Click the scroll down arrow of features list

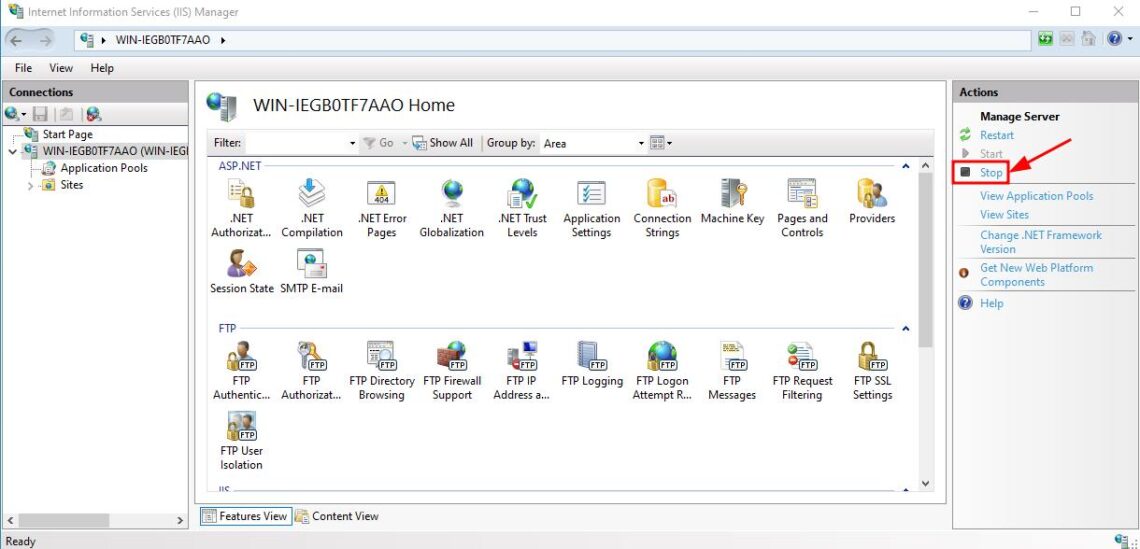(x=926, y=483)
